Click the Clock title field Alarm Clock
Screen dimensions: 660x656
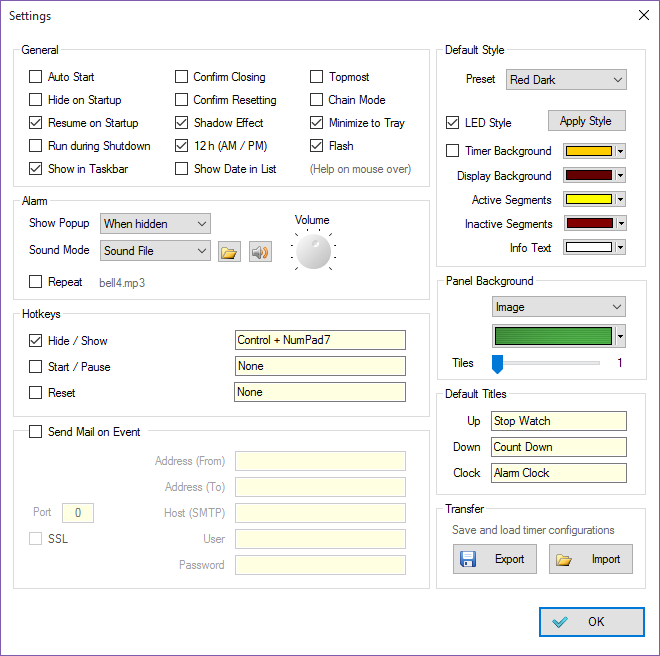(559, 473)
